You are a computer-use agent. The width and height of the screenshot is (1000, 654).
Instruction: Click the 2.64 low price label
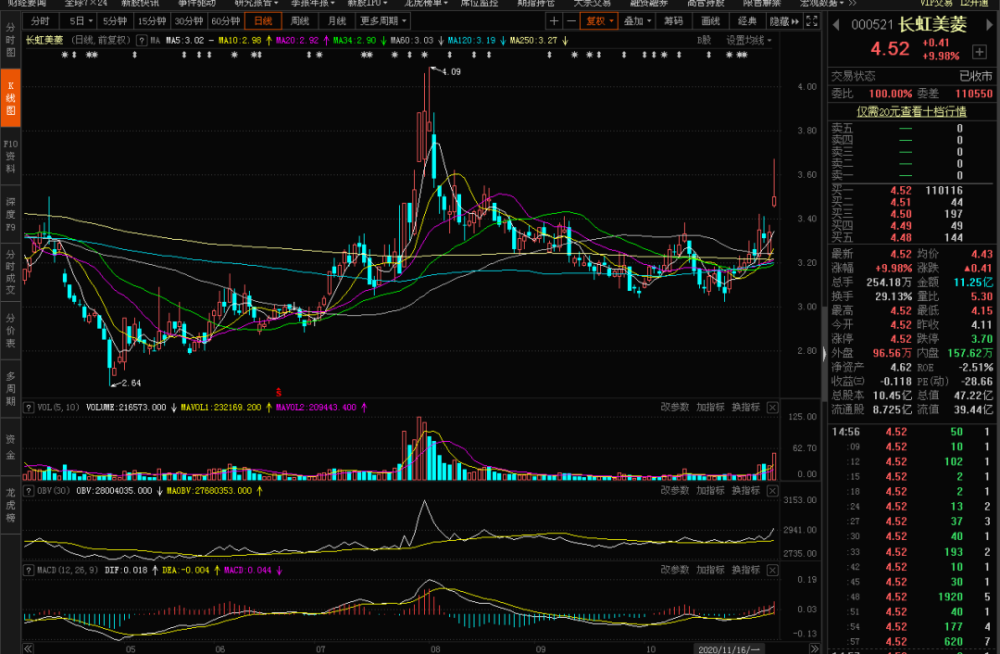click(131, 383)
